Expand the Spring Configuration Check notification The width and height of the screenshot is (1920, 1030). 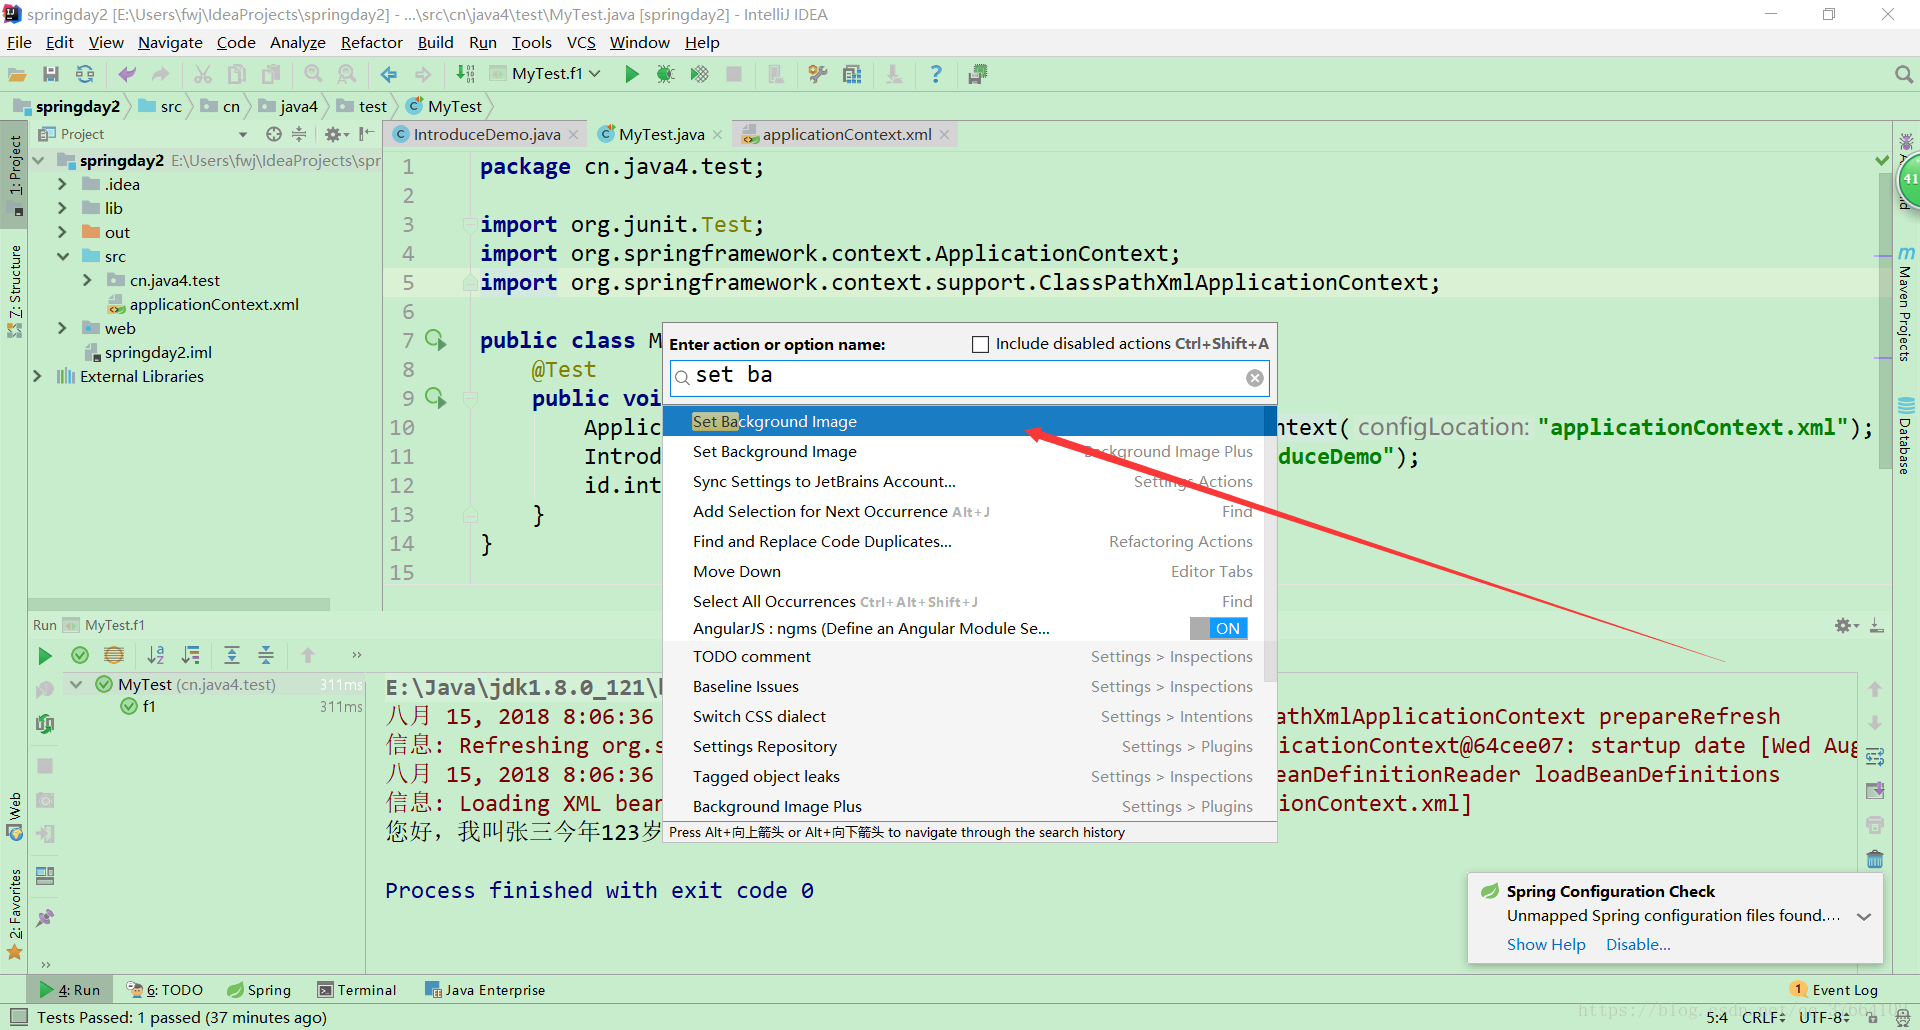click(x=1864, y=917)
